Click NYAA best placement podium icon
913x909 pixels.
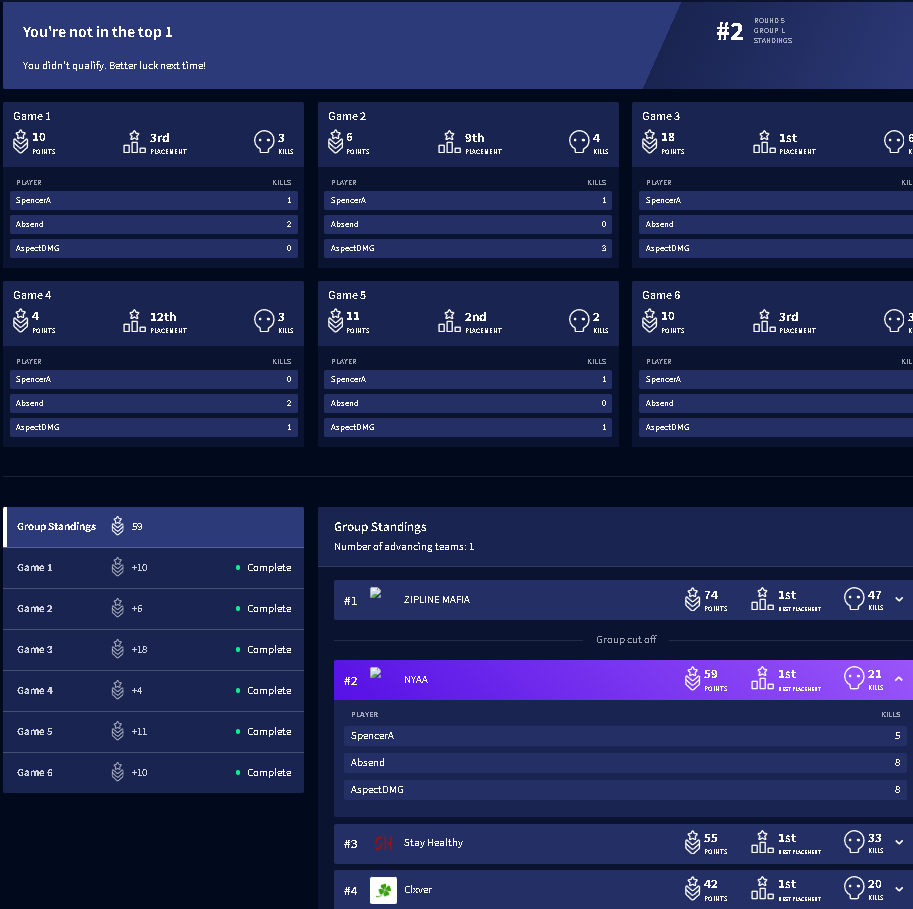click(762, 678)
